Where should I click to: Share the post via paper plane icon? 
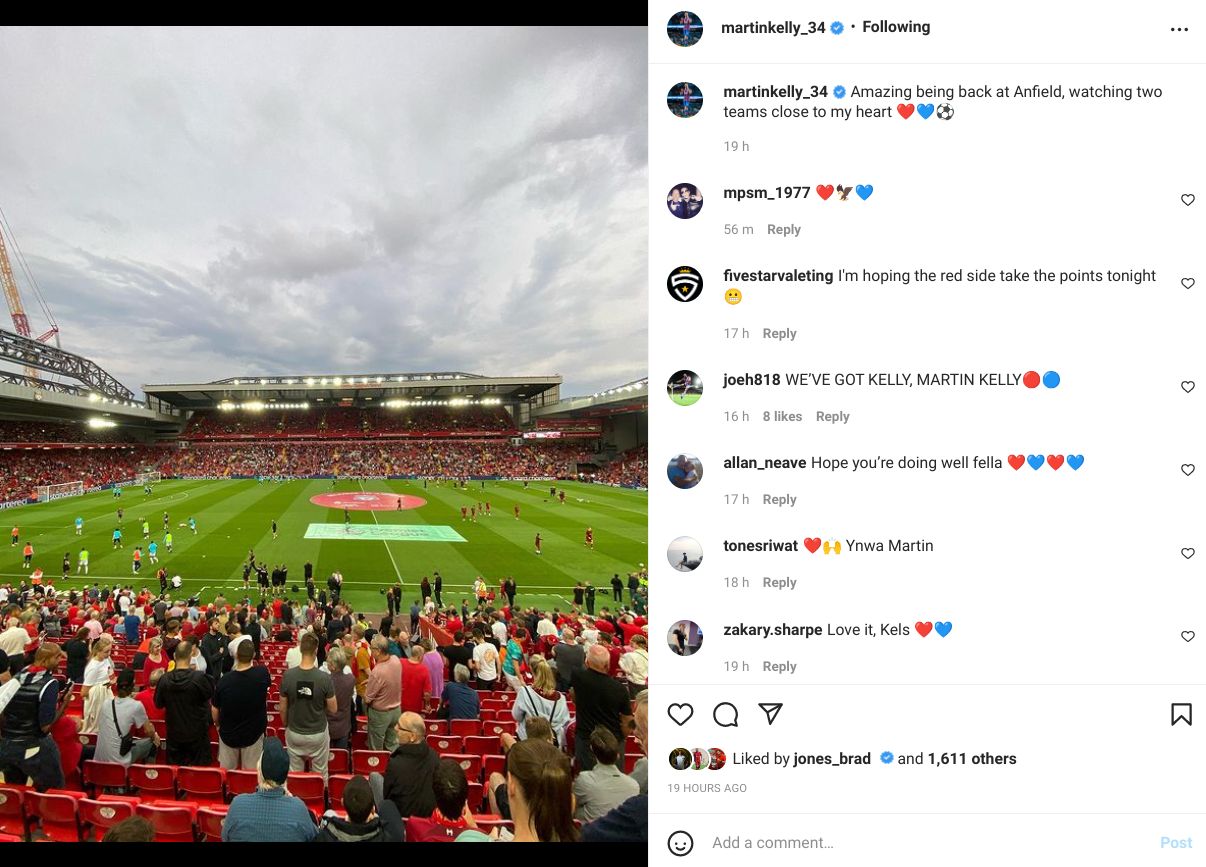770,714
